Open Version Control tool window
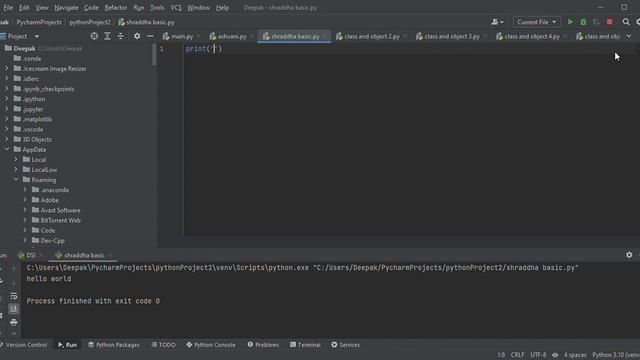This screenshot has height=360, width=640. pyautogui.click(x=24, y=345)
